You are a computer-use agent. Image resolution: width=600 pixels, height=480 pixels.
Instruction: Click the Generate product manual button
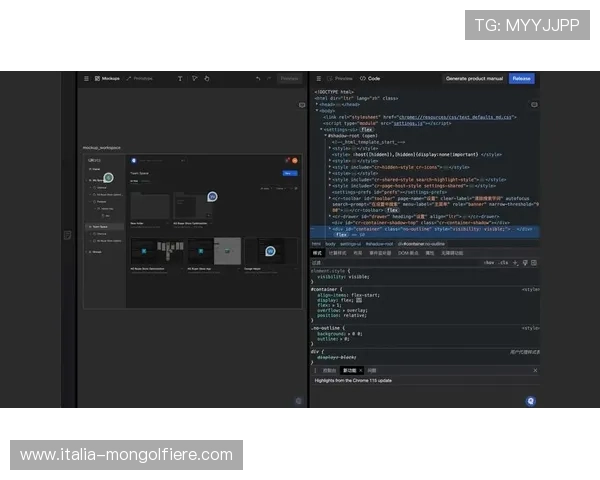(x=474, y=78)
